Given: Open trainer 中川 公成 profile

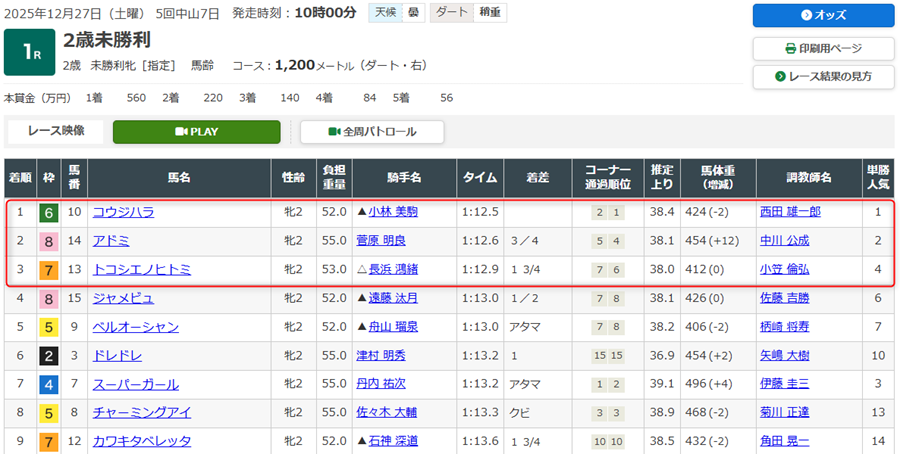Looking at the screenshot, I should point(785,241).
